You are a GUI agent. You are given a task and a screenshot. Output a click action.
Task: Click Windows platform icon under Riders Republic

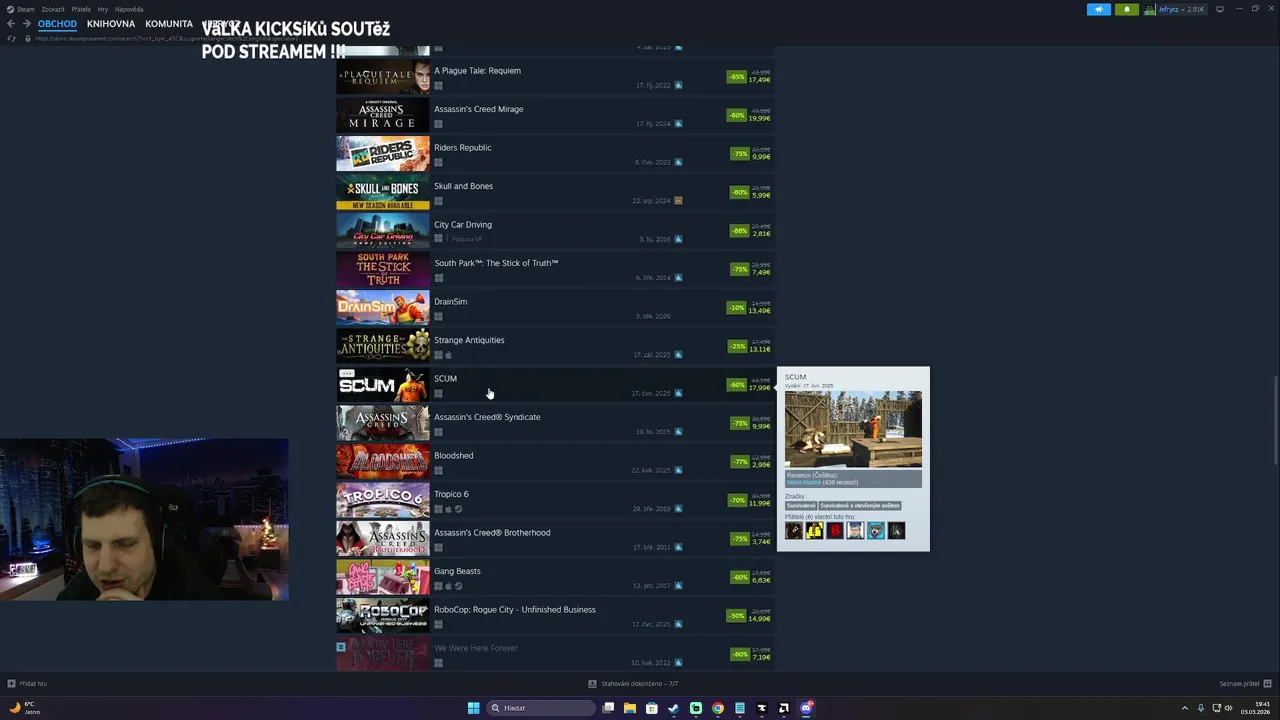point(438,162)
